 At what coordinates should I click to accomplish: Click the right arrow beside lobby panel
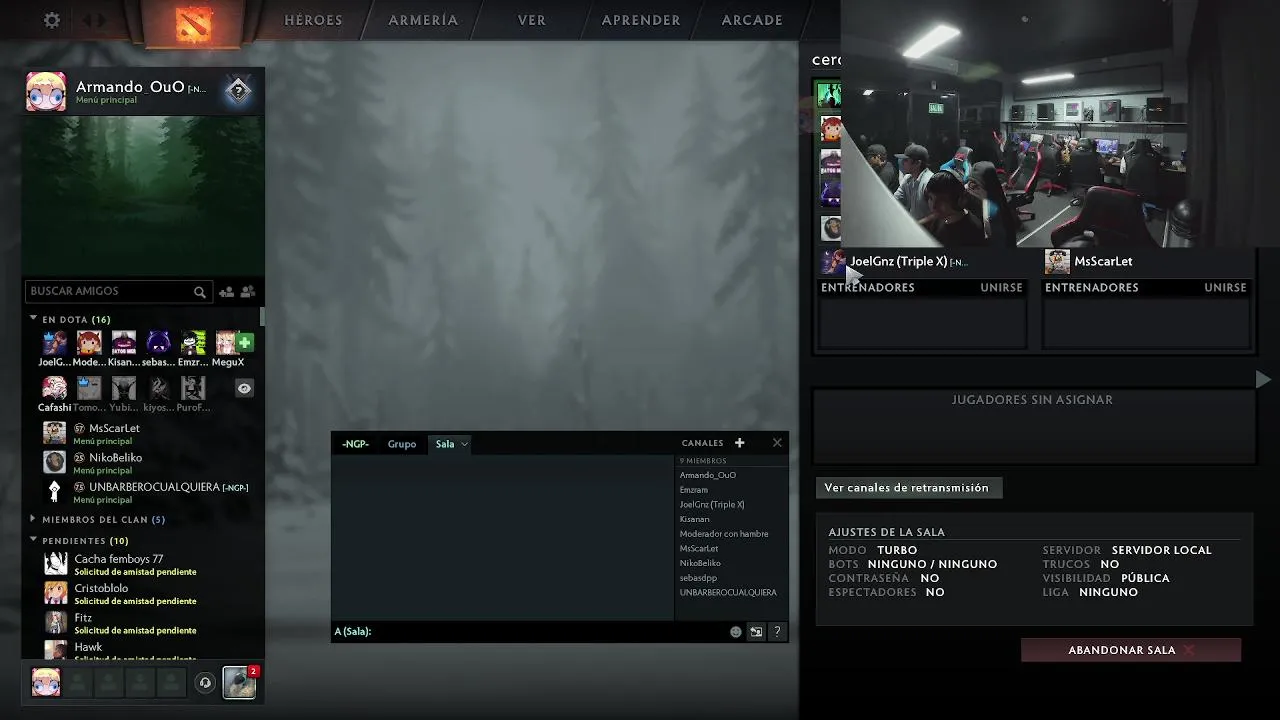coord(1263,380)
